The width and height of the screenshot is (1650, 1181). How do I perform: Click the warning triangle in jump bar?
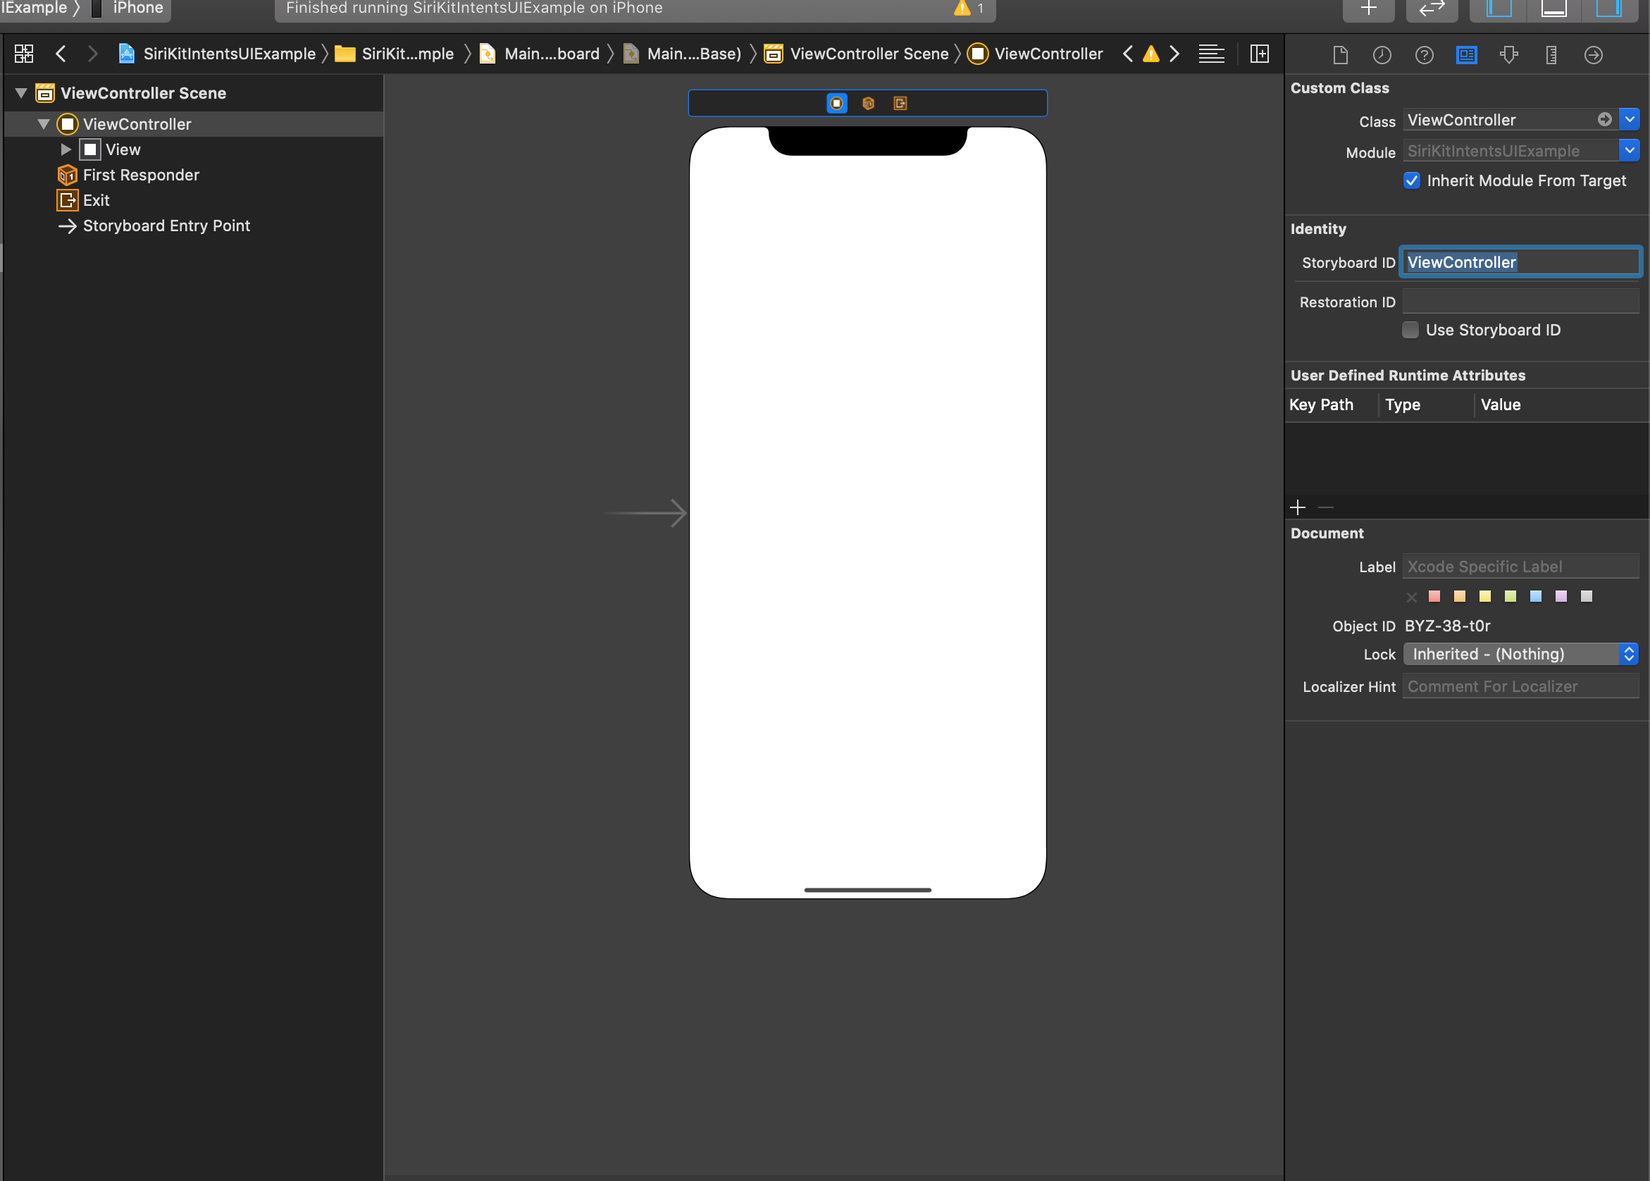click(x=1151, y=54)
